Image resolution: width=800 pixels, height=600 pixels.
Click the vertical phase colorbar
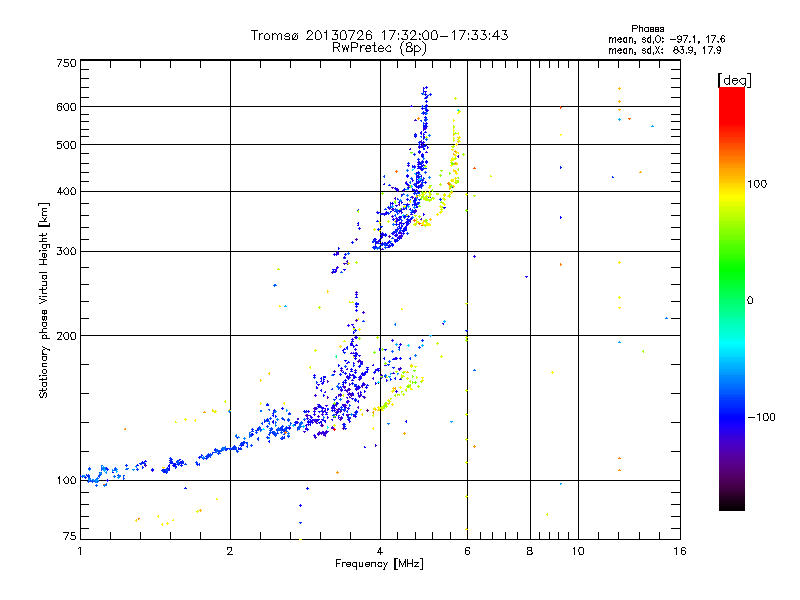(x=732, y=298)
